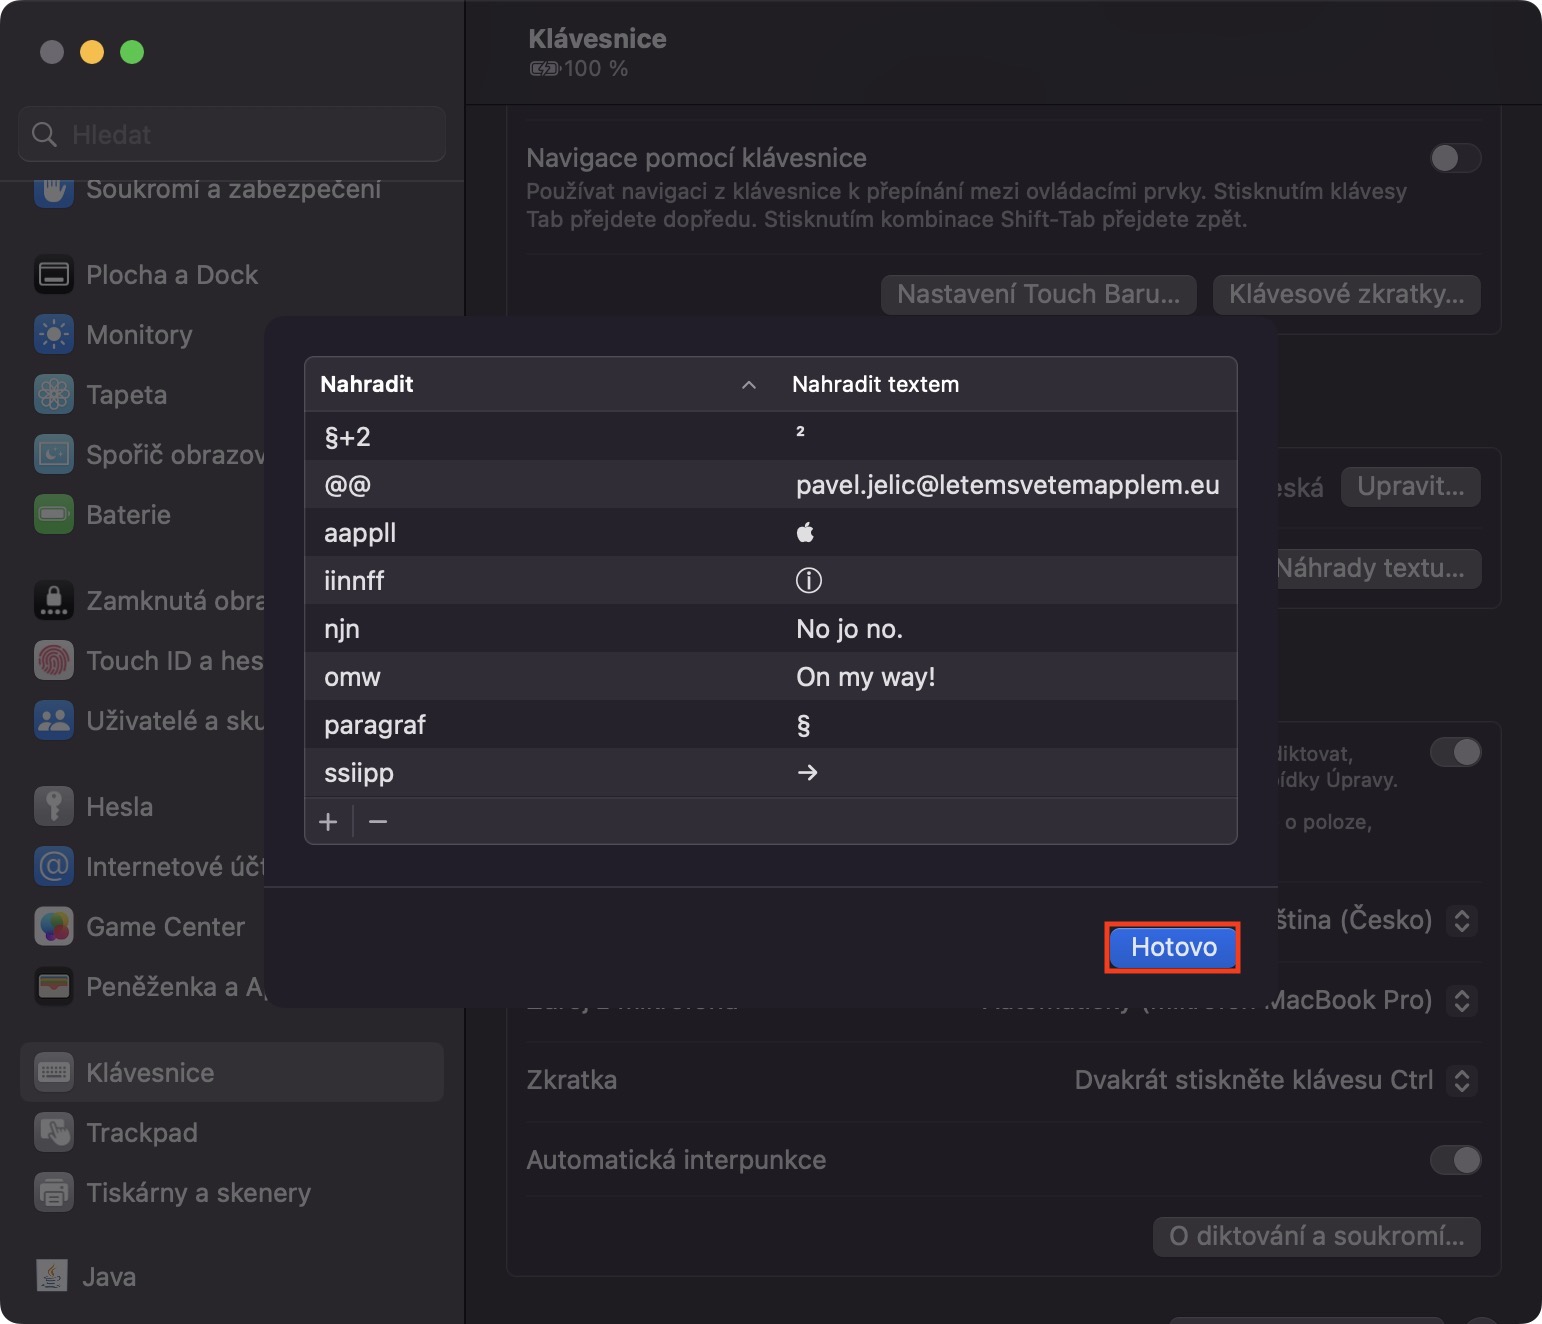Select the Baterie battery icon
This screenshot has width=1542, height=1324.
[x=54, y=515]
